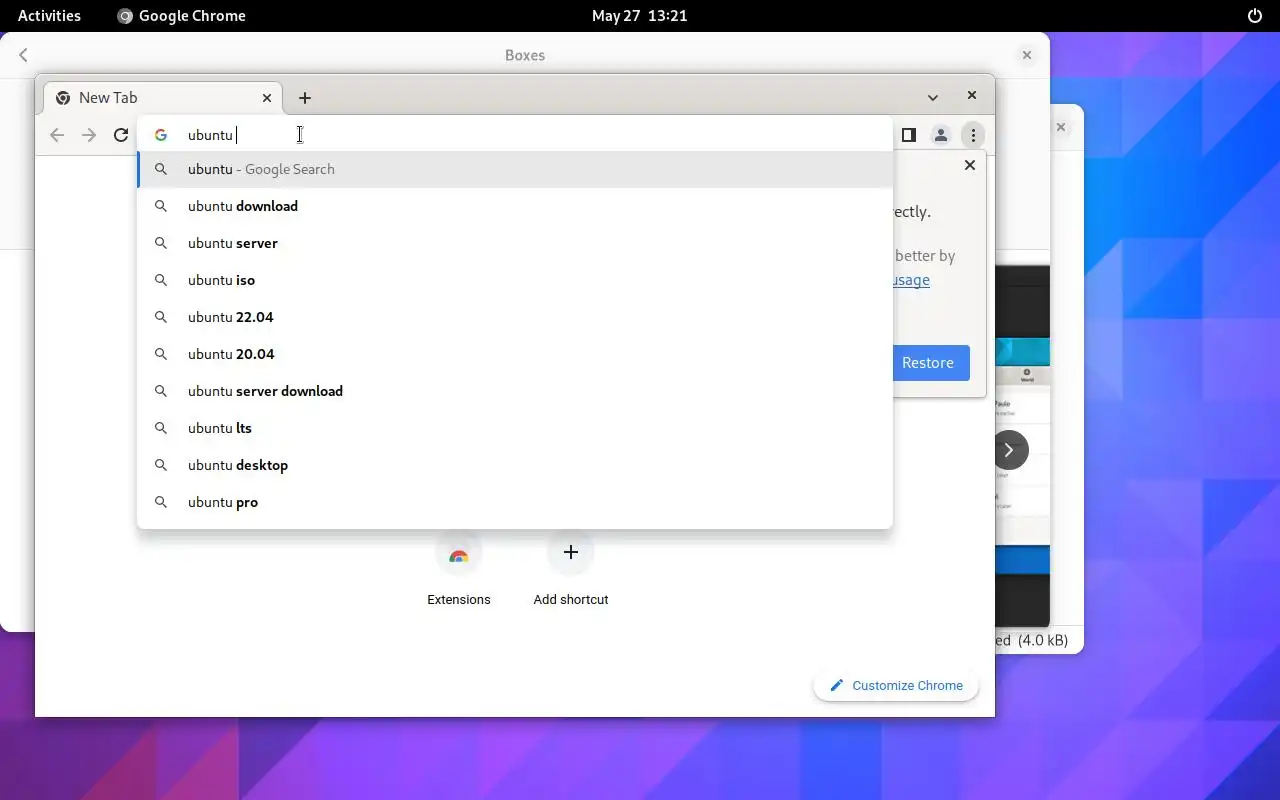This screenshot has width=1280, height=800.
Task: Click search icon beside 'ubuntu lts'
Action: (x=160, y=428)
